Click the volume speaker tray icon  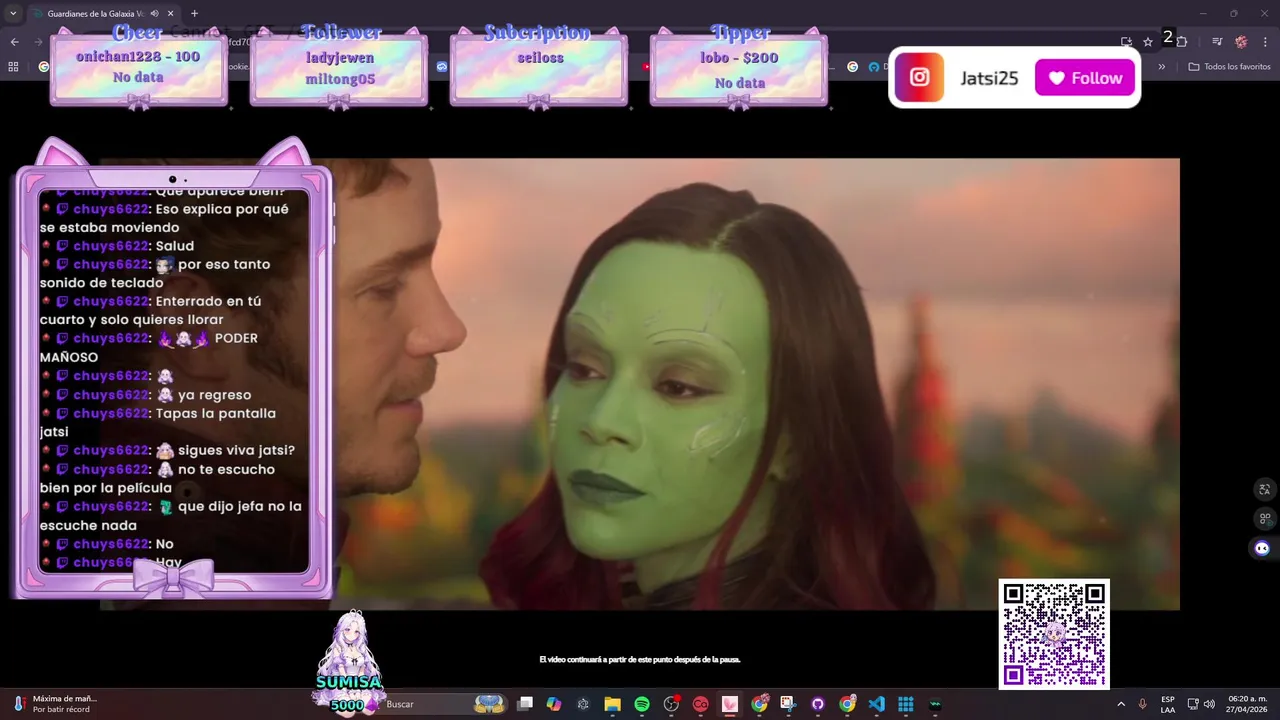coord(1209,704)
